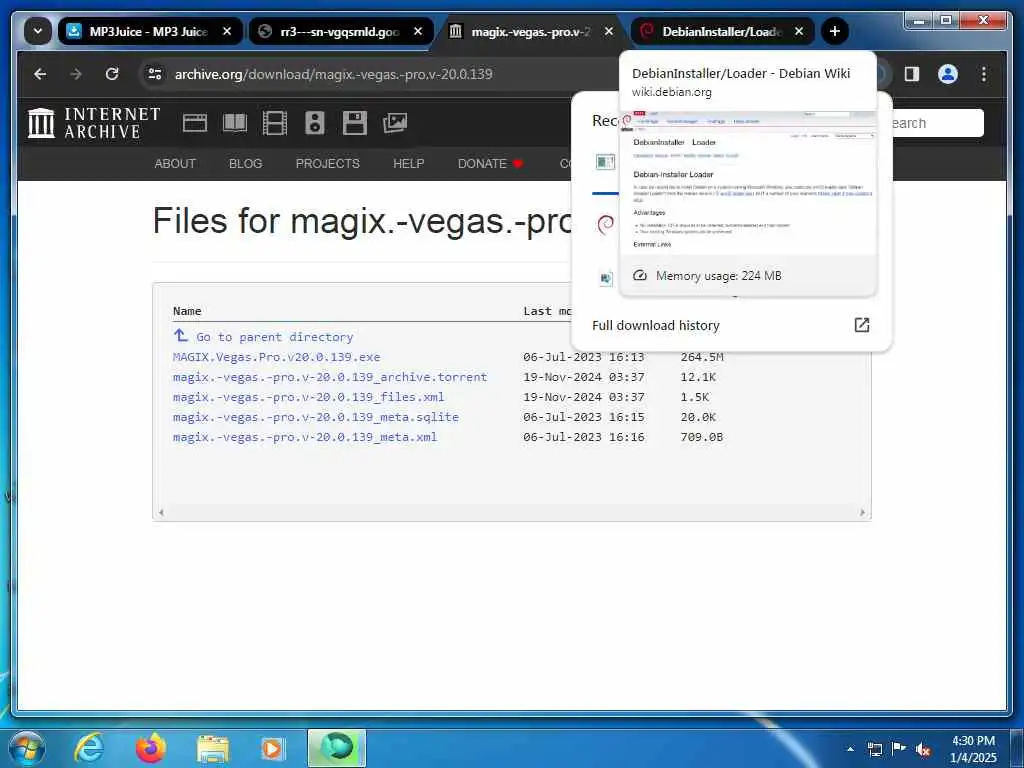Click the archive search field

(937, 123)
